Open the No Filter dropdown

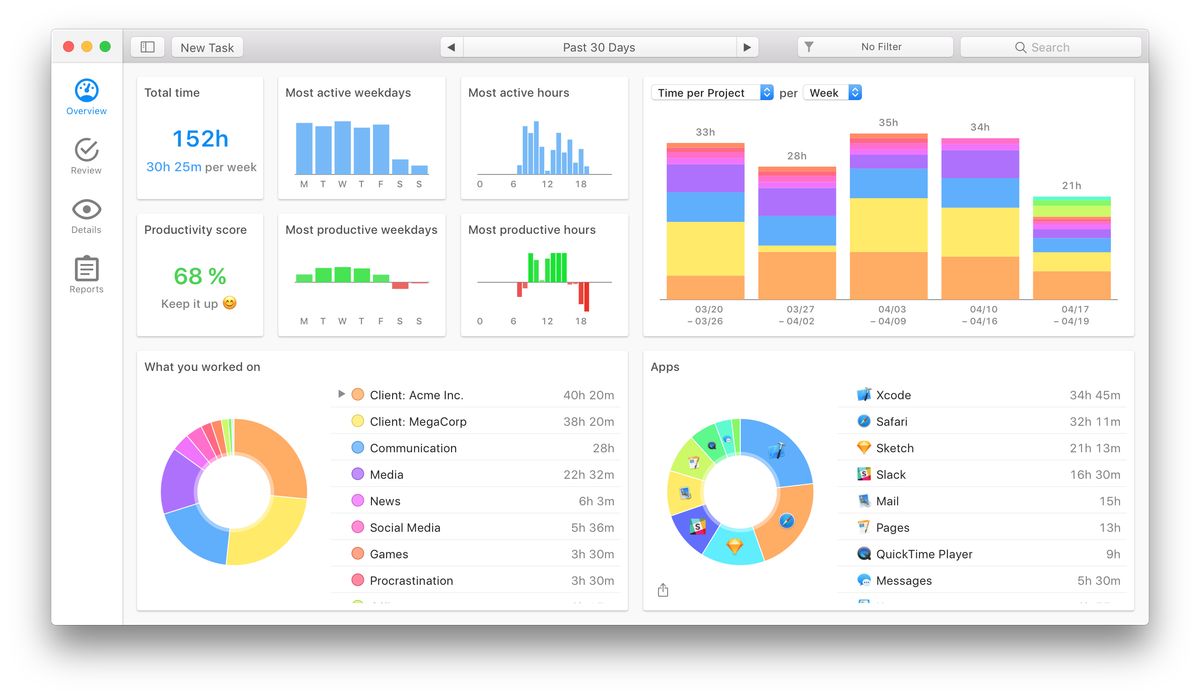[x=875, y=47]
